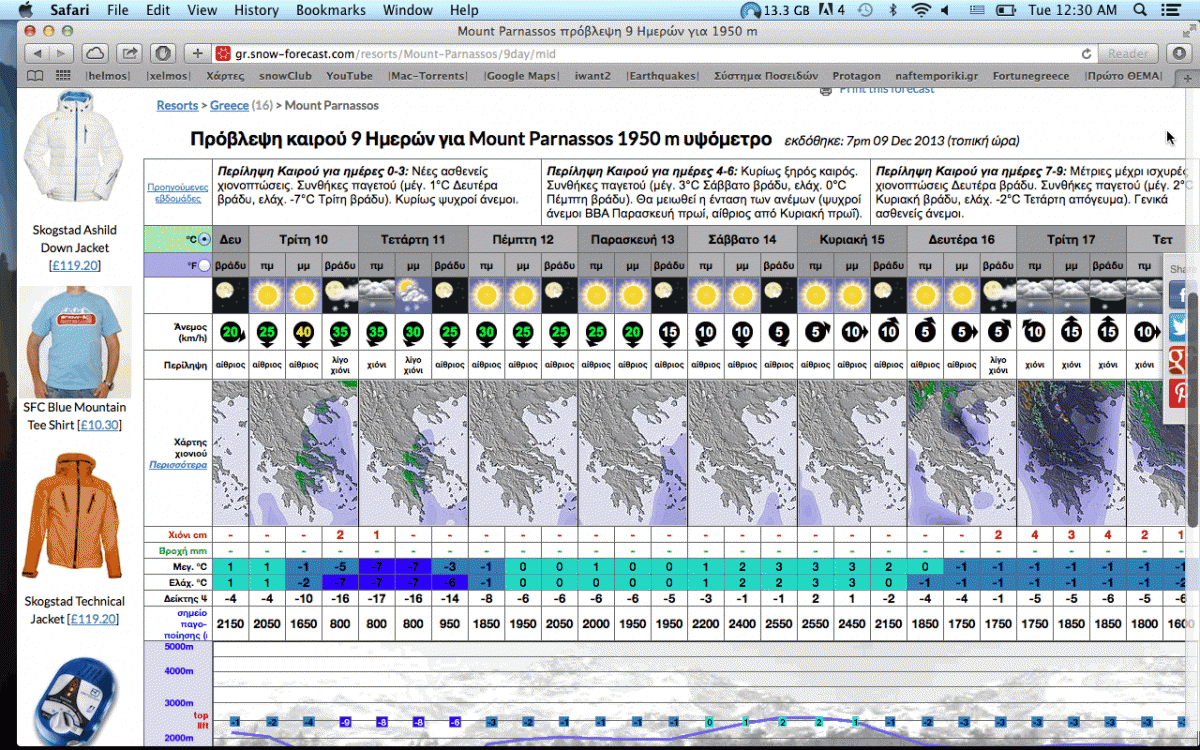Open snow map thumbnail under Τρίτη 17

pos(1071,452)
